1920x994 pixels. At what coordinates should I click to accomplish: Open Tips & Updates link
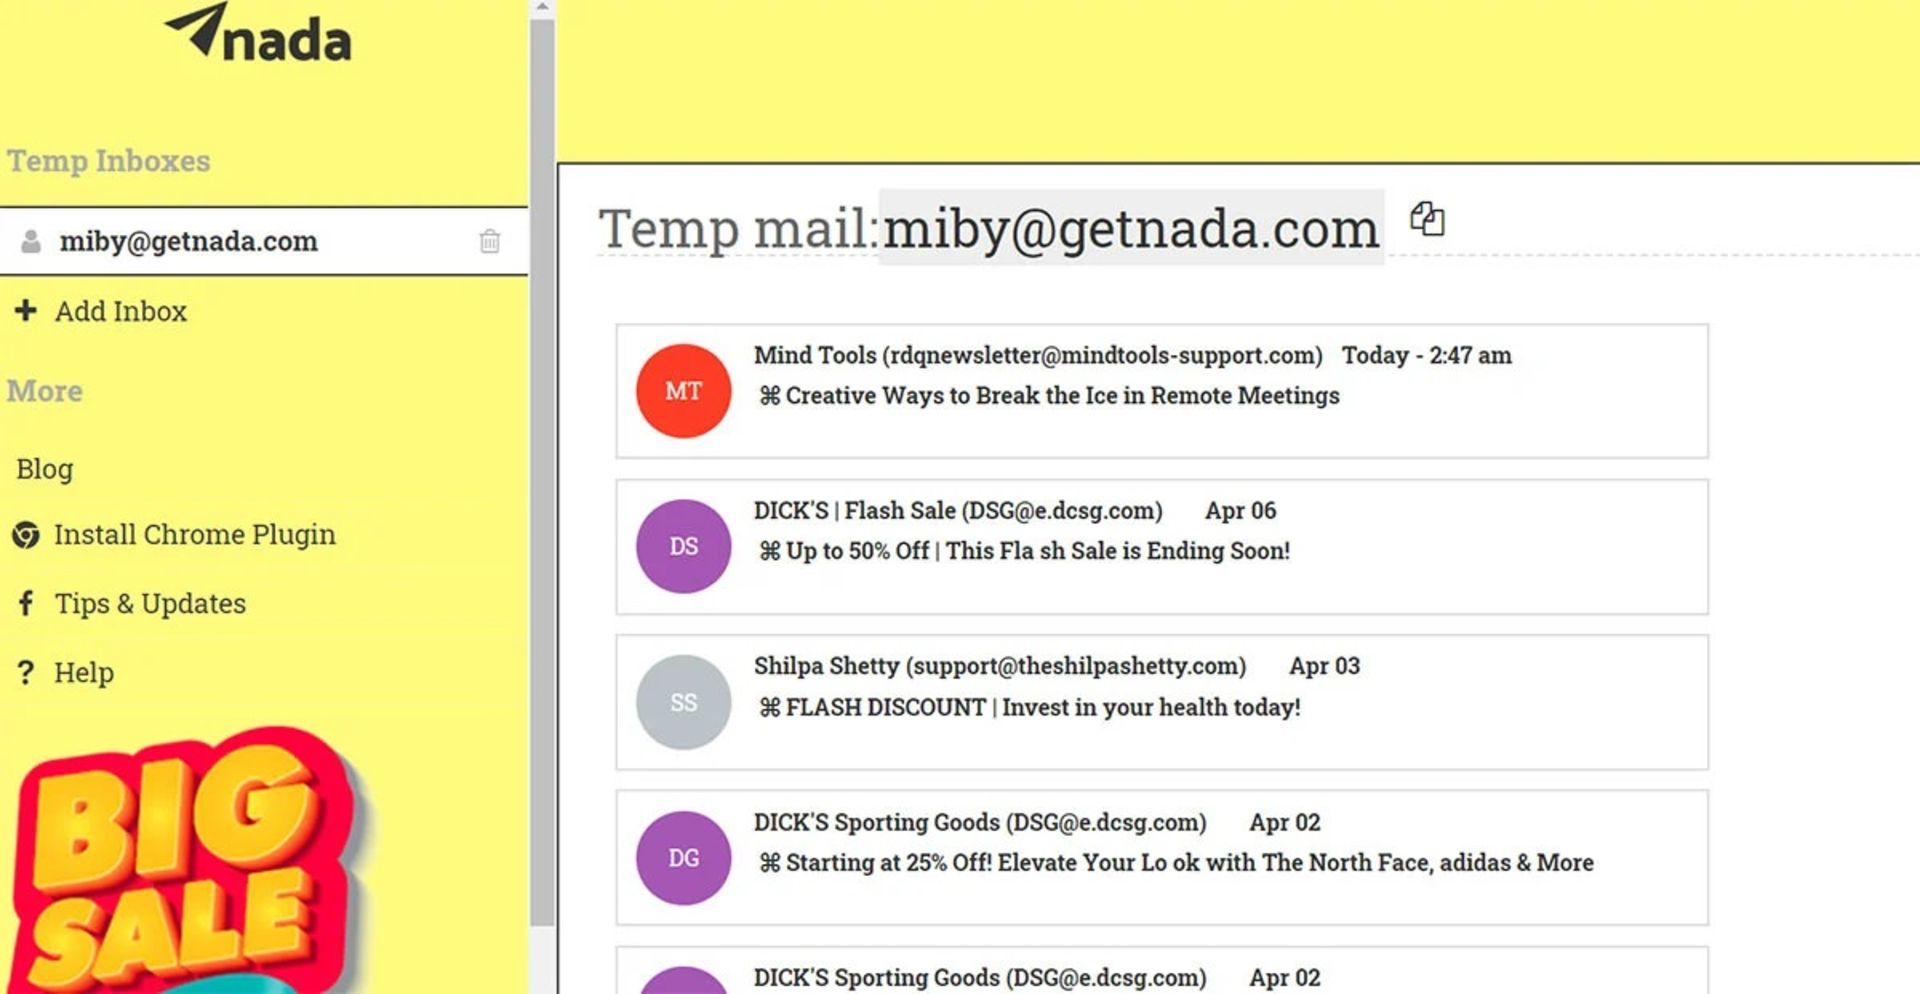coord(150,603)
